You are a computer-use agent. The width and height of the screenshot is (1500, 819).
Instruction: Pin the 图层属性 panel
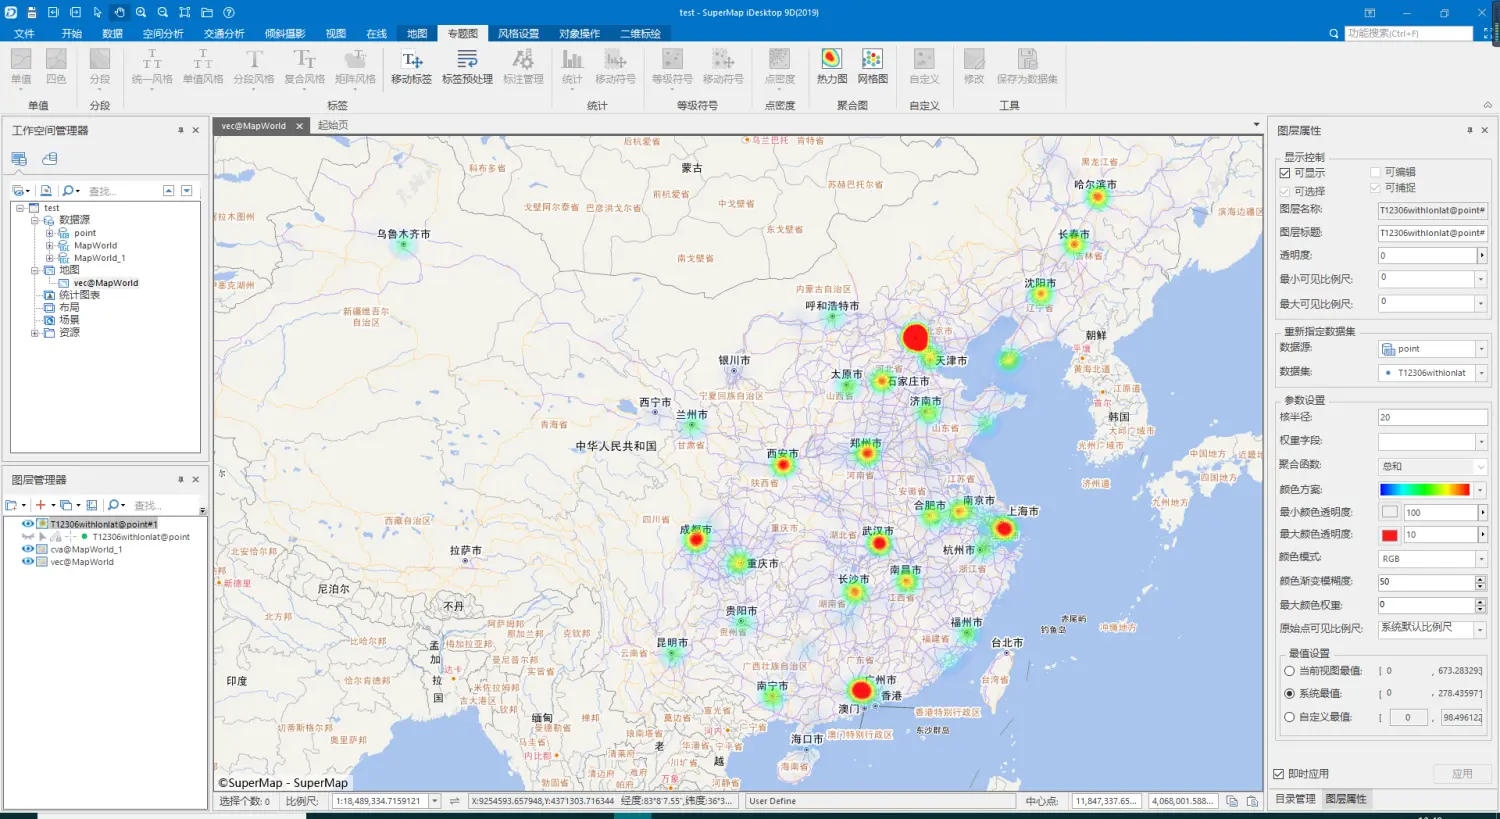1469,130
